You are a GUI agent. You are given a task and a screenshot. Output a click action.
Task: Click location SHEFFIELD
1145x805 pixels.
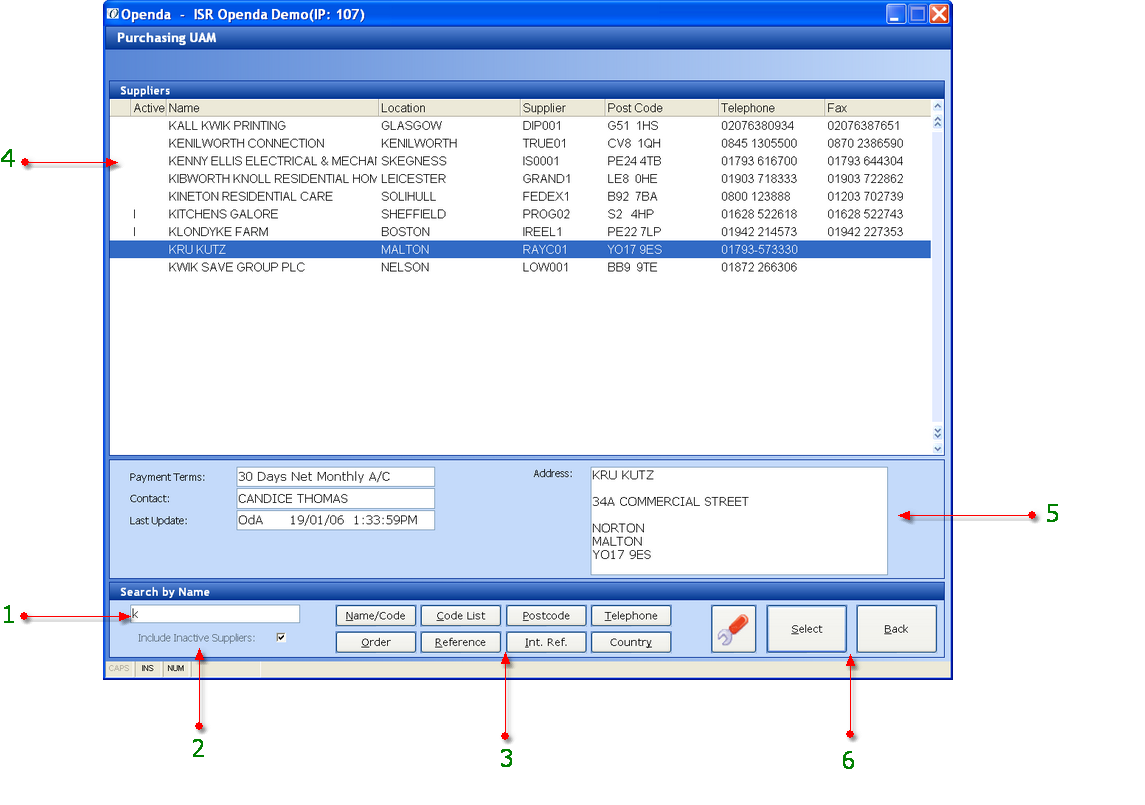[x=413, y=214]
